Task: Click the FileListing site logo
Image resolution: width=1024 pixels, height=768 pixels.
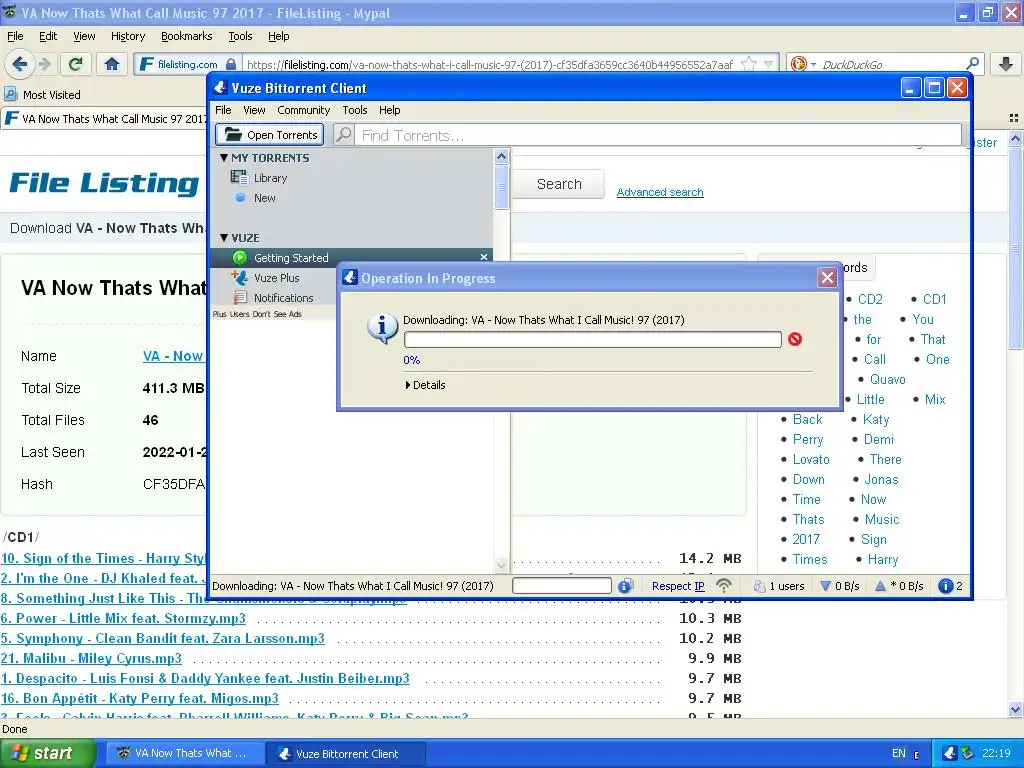Action: [104, 183]
